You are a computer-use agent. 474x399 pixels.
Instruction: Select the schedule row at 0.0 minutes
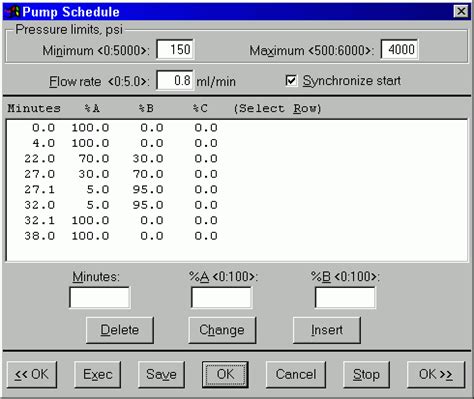coord(237,128)
